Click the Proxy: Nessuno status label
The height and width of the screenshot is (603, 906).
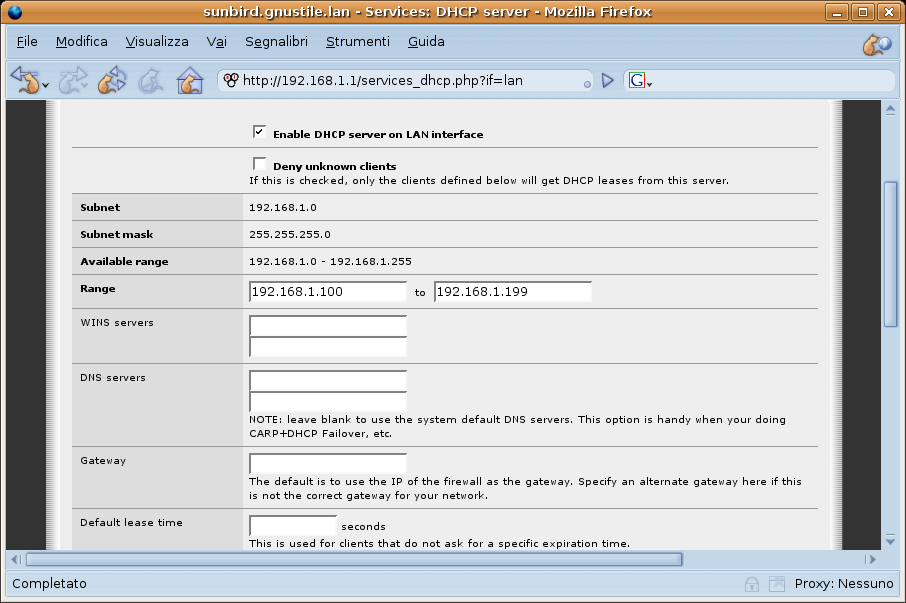pyautogui.click(x=843, y=583)
